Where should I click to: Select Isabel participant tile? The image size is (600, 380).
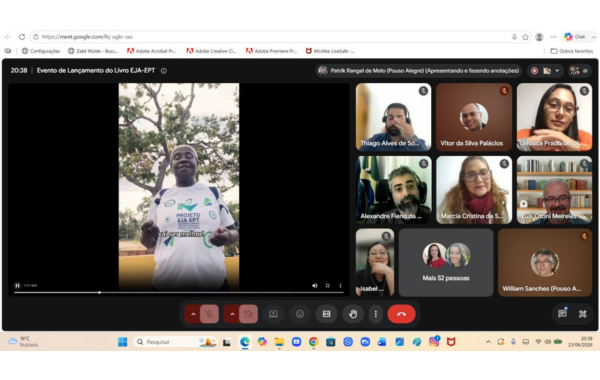[x=375, y=263]
